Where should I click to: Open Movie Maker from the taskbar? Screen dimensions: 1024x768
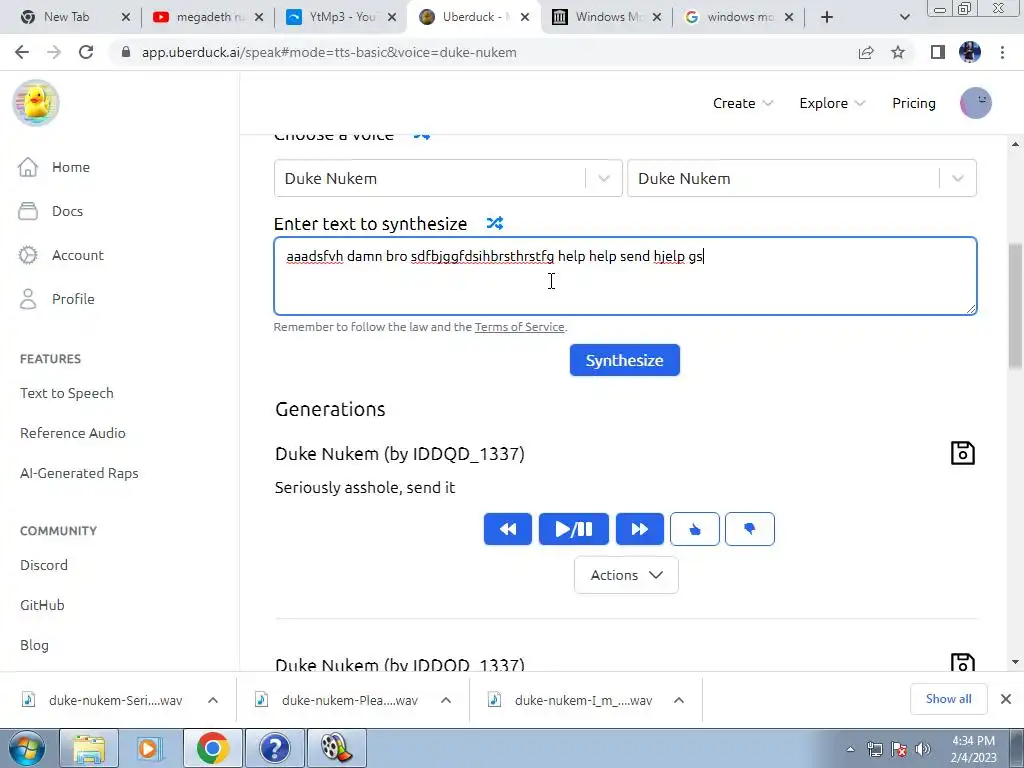[336, 748]
